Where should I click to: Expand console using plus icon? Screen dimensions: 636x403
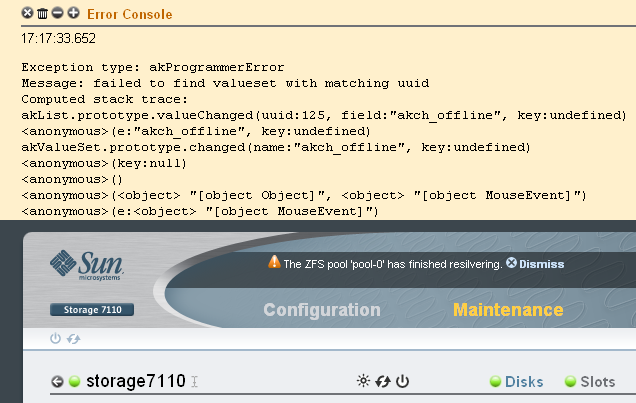[x=73, y=15]
